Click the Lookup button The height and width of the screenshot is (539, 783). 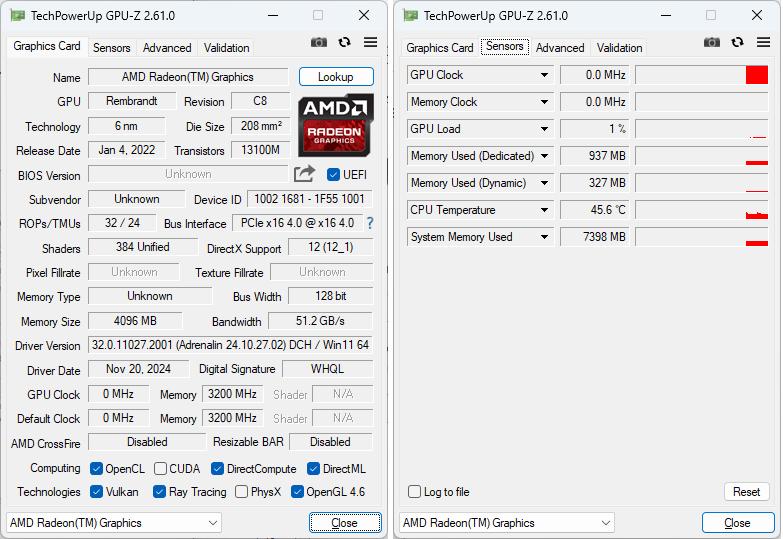point(336,77)
